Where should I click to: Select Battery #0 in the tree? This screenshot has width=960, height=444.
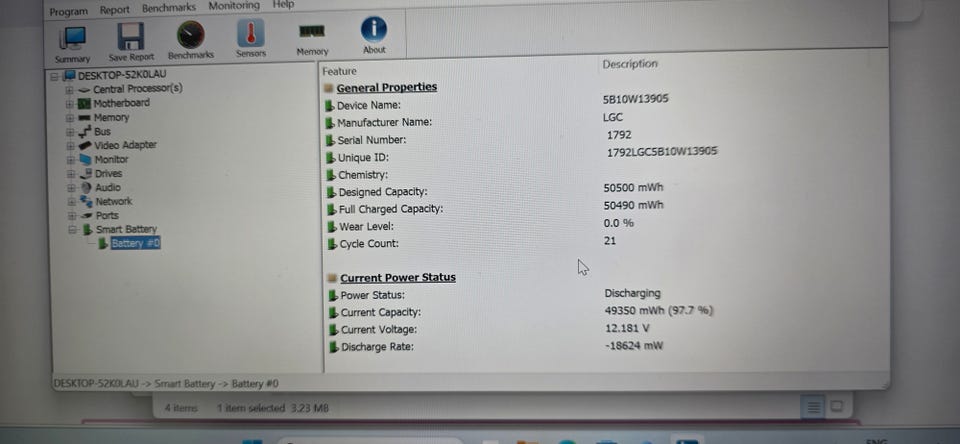point(135,243)
